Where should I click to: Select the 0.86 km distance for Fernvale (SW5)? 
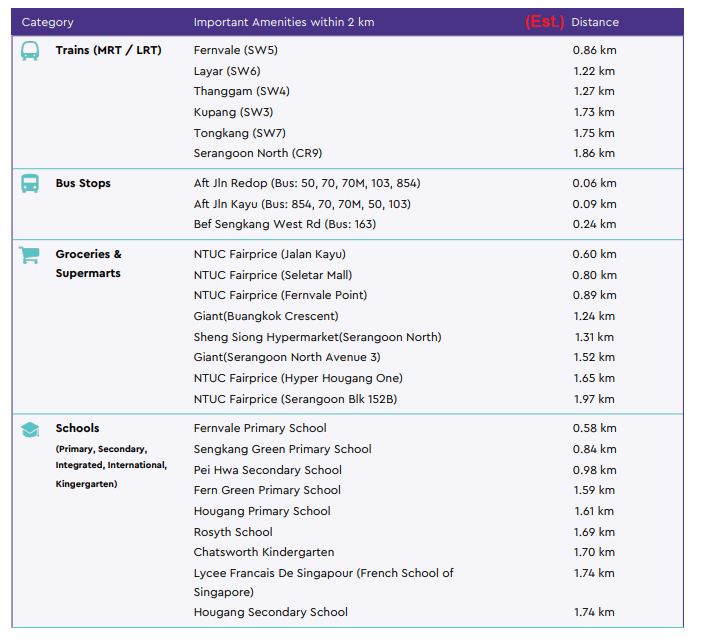[x=595, y=50]
